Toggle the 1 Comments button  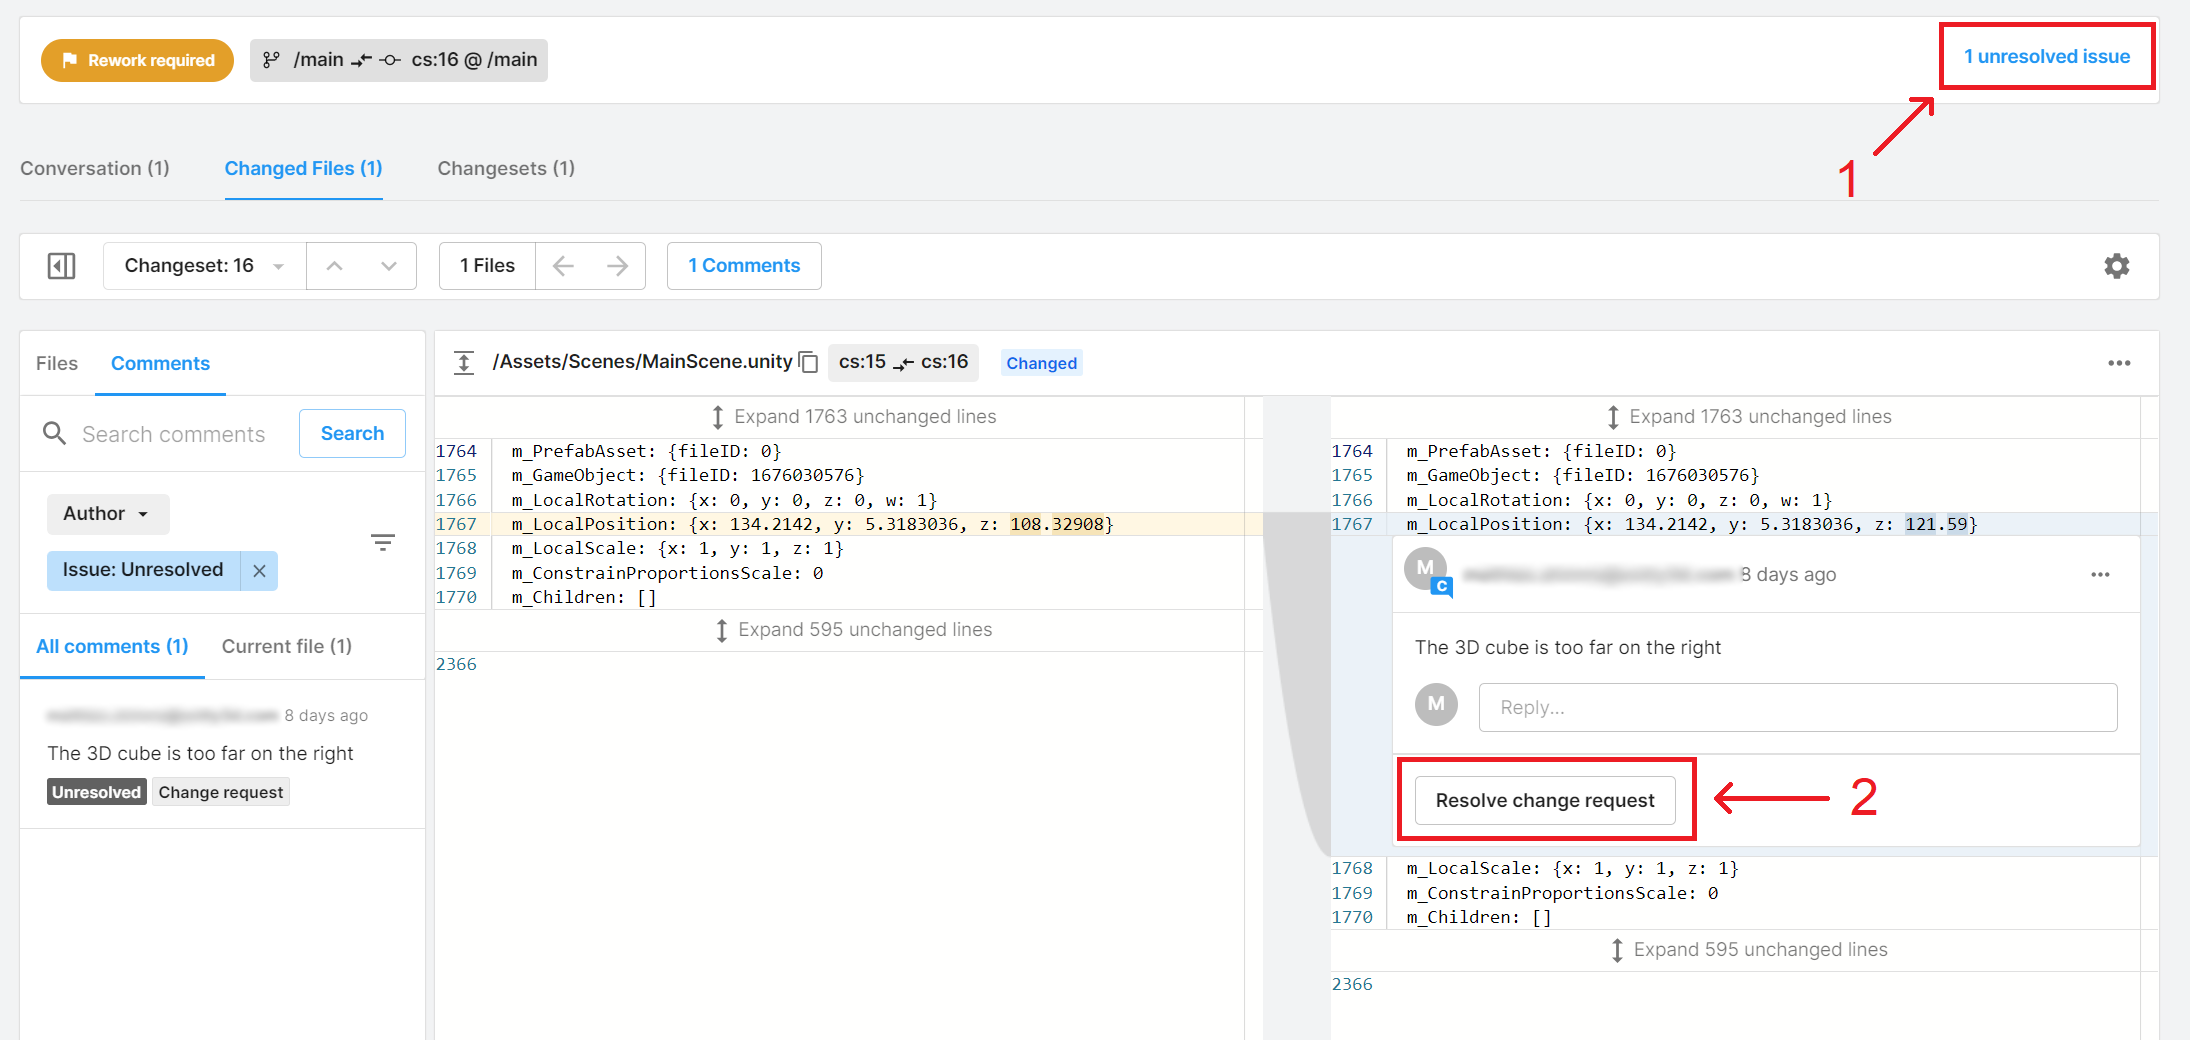click(744, 266)
